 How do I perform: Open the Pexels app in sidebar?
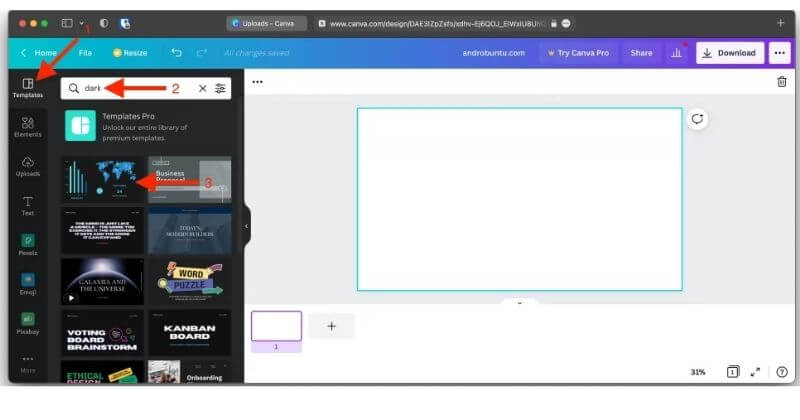28,244
